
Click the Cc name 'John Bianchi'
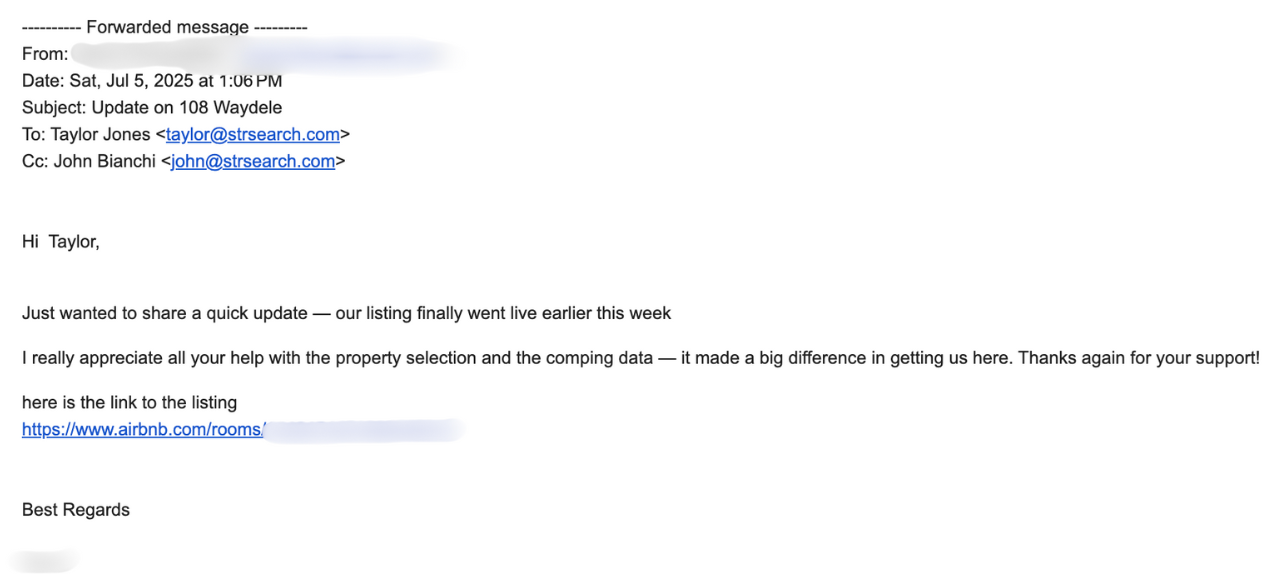pyautogui.click(x=106, y=161)
